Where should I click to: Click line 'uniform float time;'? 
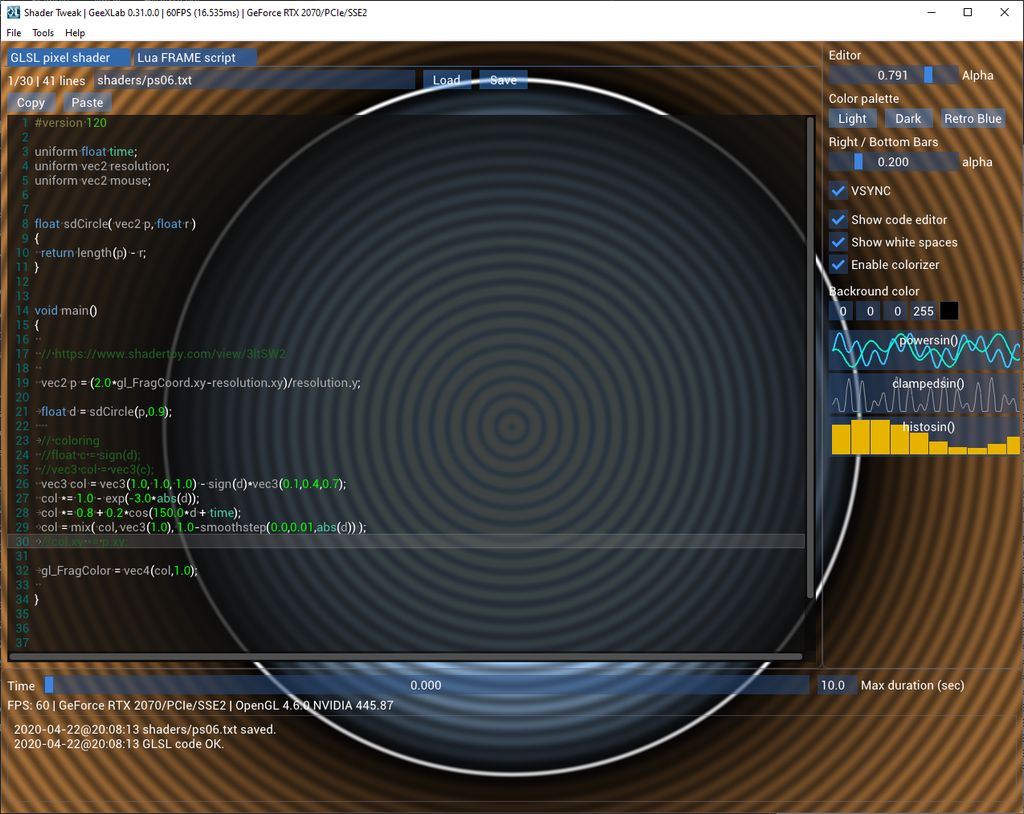pyautogui.click(x=86, y=152)
